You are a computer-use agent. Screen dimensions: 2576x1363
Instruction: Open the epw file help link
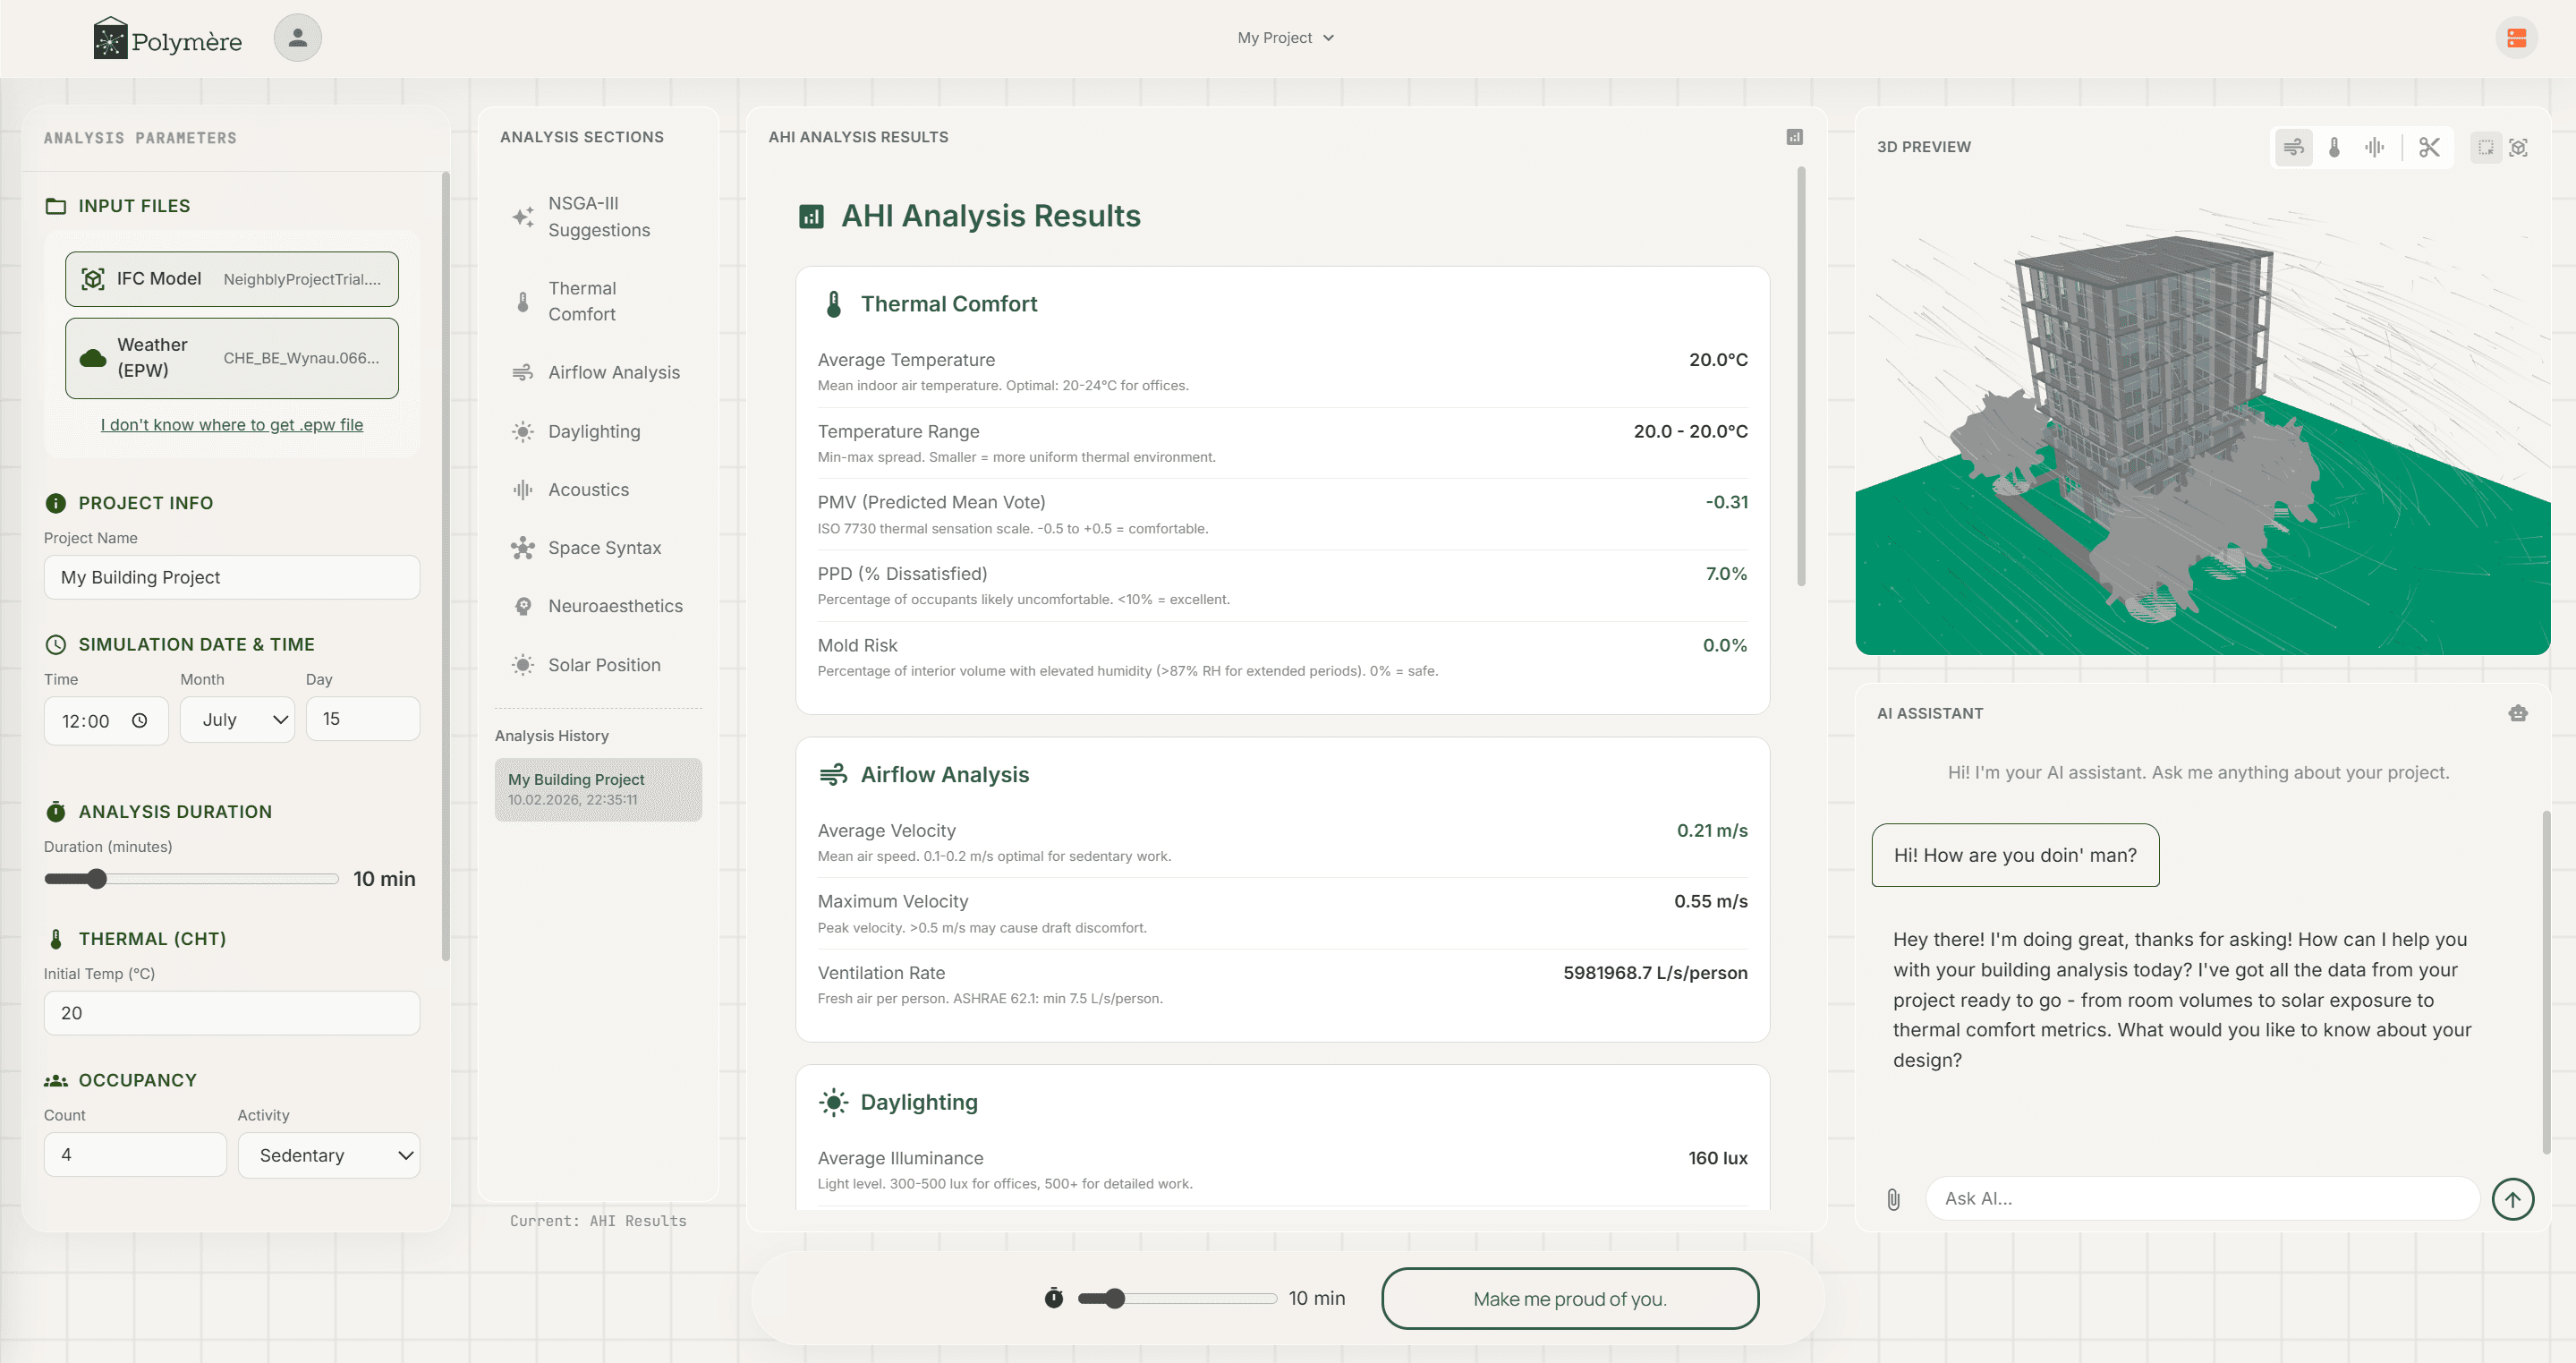231,424
